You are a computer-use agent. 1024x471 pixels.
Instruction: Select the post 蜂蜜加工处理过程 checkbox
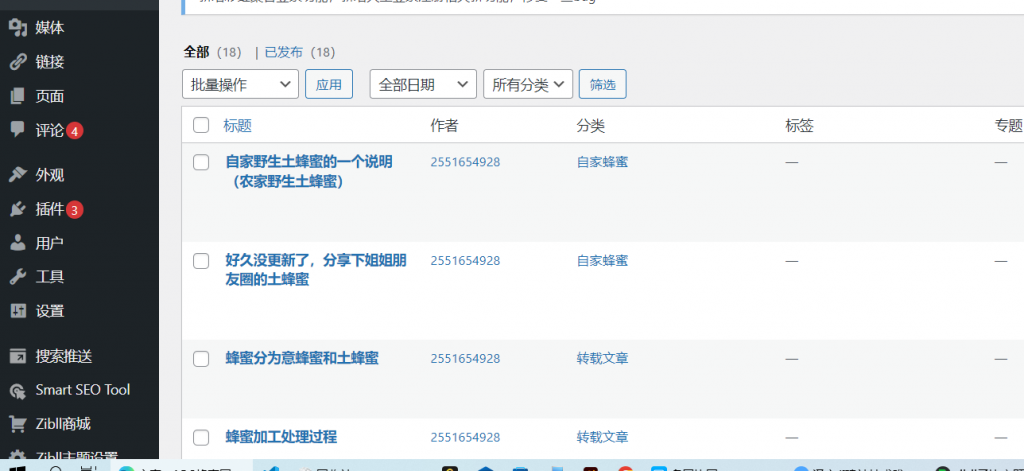[201, 438]
